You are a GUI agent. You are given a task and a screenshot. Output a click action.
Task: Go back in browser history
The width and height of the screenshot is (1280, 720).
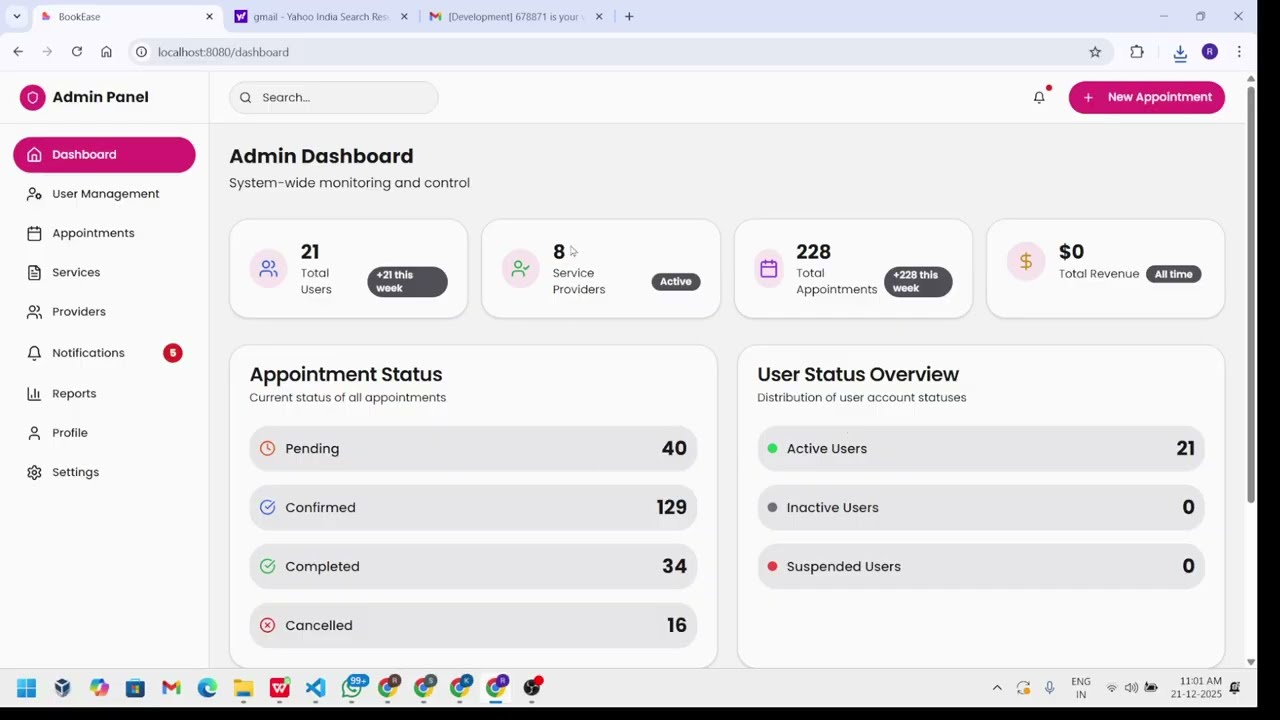point(18,52)
